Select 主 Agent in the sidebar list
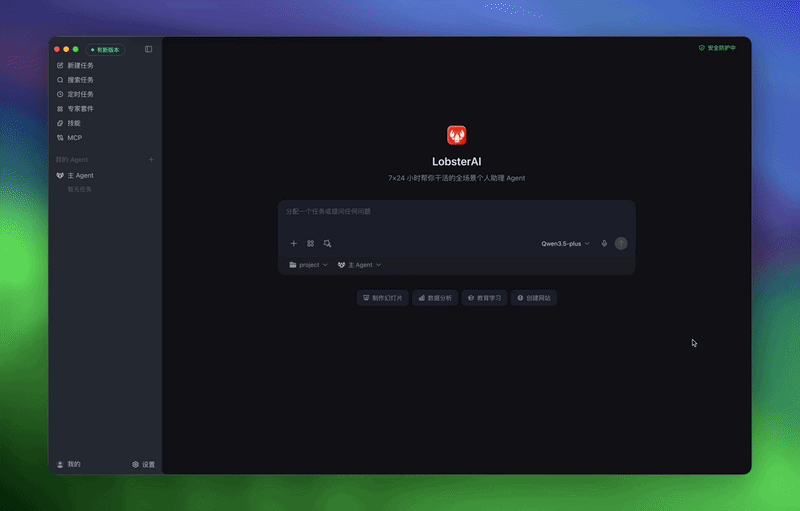This screenshot has height=511, width=800. [75, 175]
